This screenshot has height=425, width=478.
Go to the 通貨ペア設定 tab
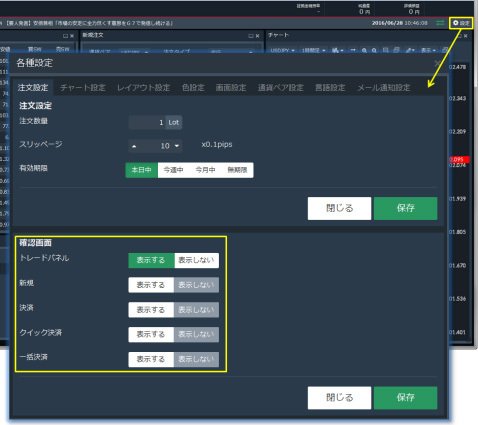281,88
